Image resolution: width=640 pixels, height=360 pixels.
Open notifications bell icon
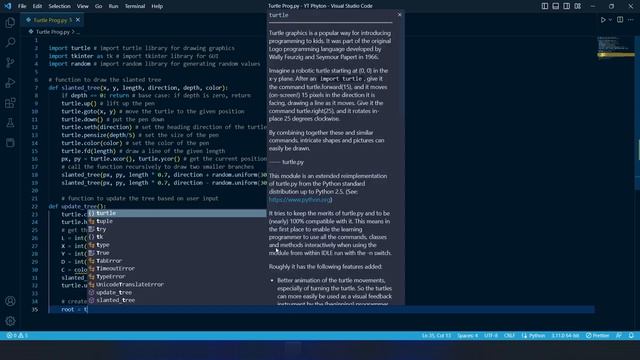point(631,336)
